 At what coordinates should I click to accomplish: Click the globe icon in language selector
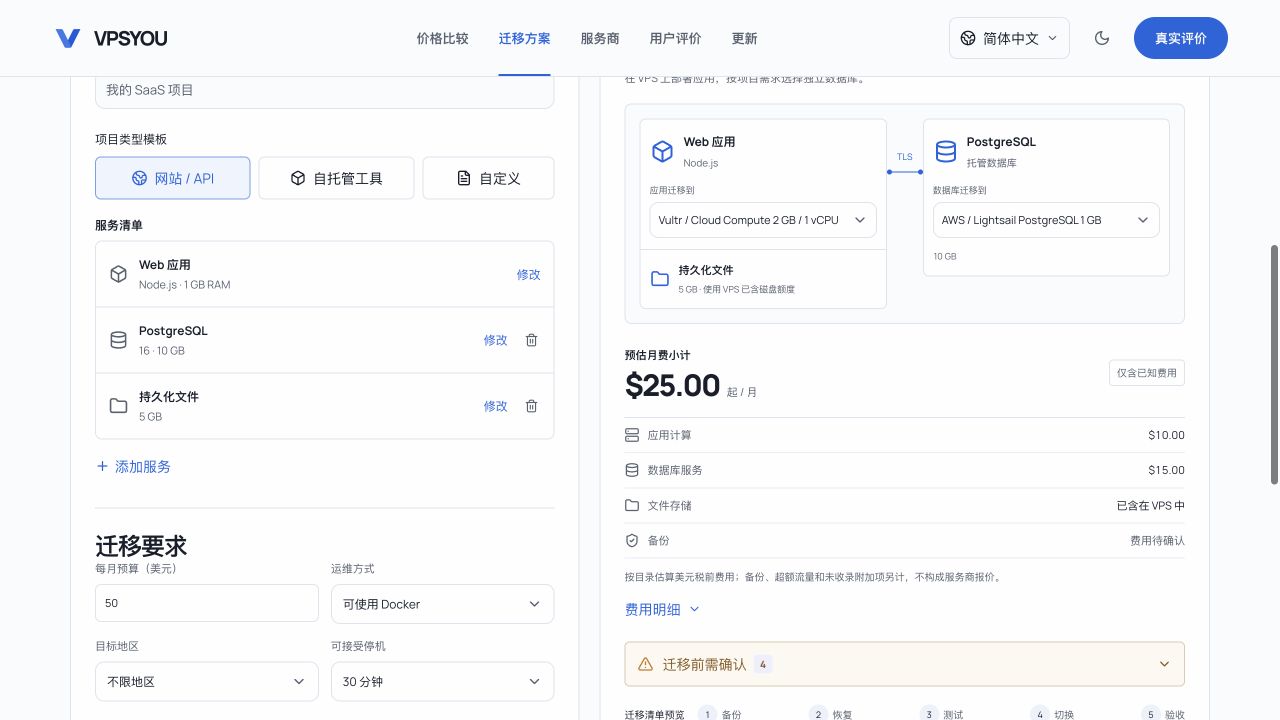[x=968, y=38]
